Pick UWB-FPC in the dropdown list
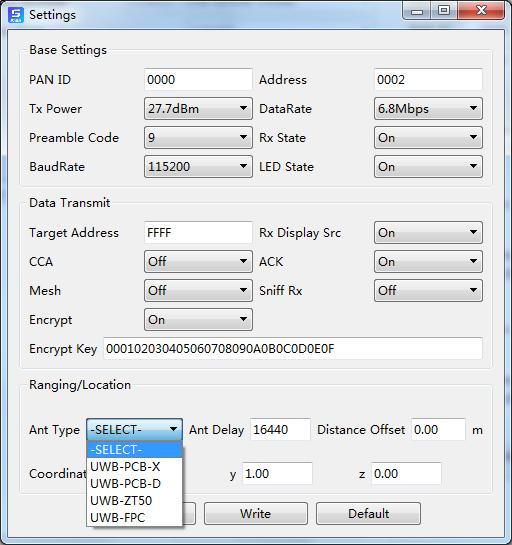 coord(134,518)
